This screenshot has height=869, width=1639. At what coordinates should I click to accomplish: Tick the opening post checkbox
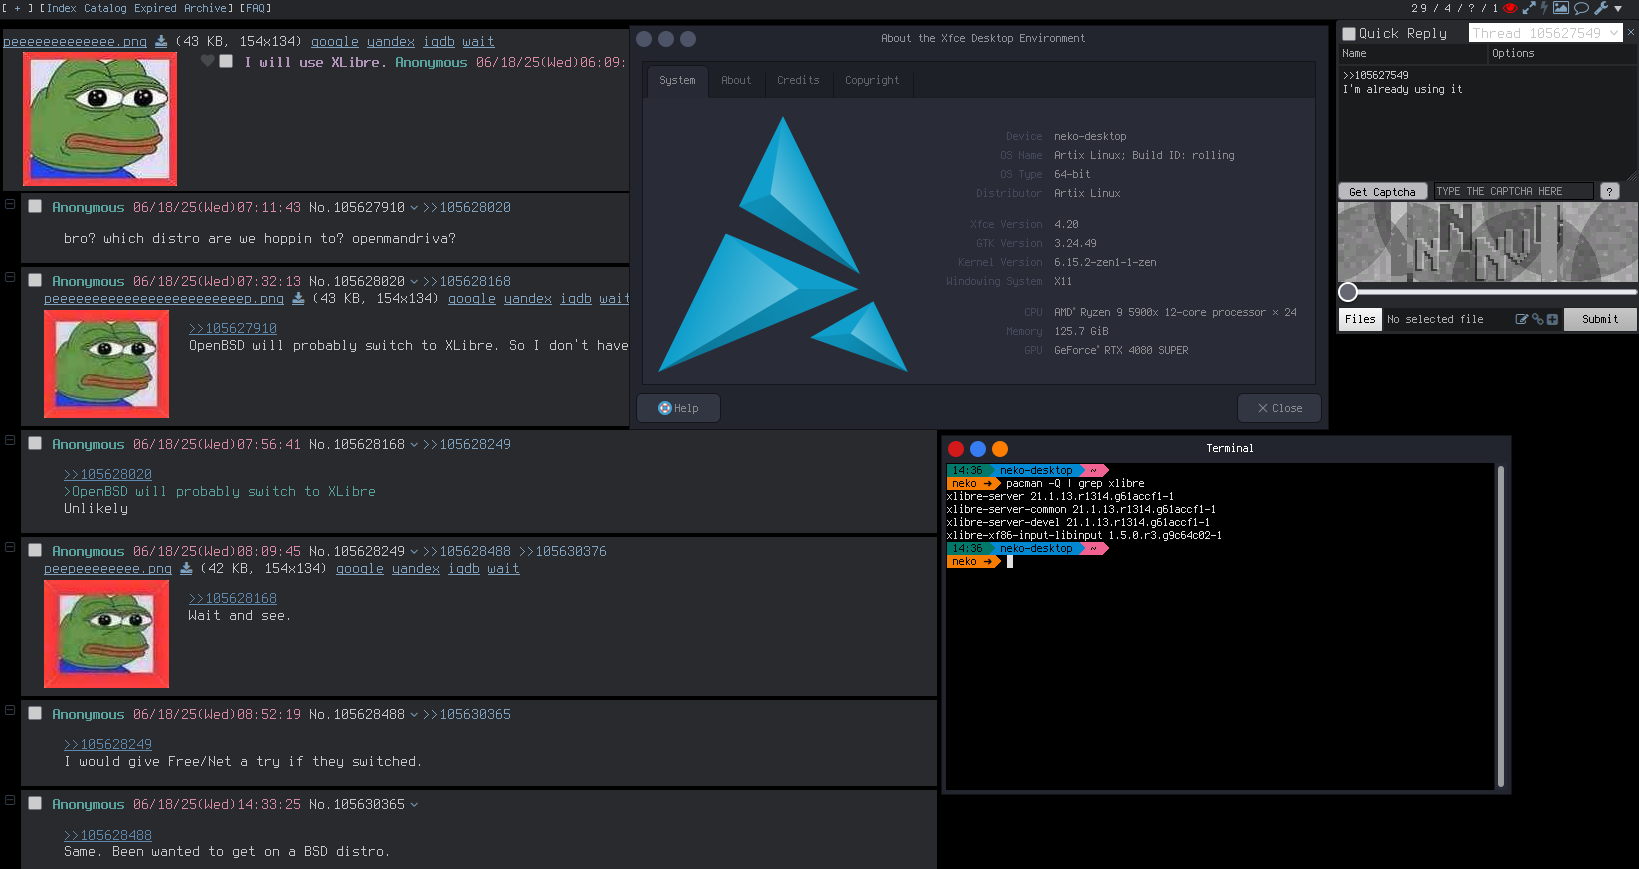click(226, 61)
